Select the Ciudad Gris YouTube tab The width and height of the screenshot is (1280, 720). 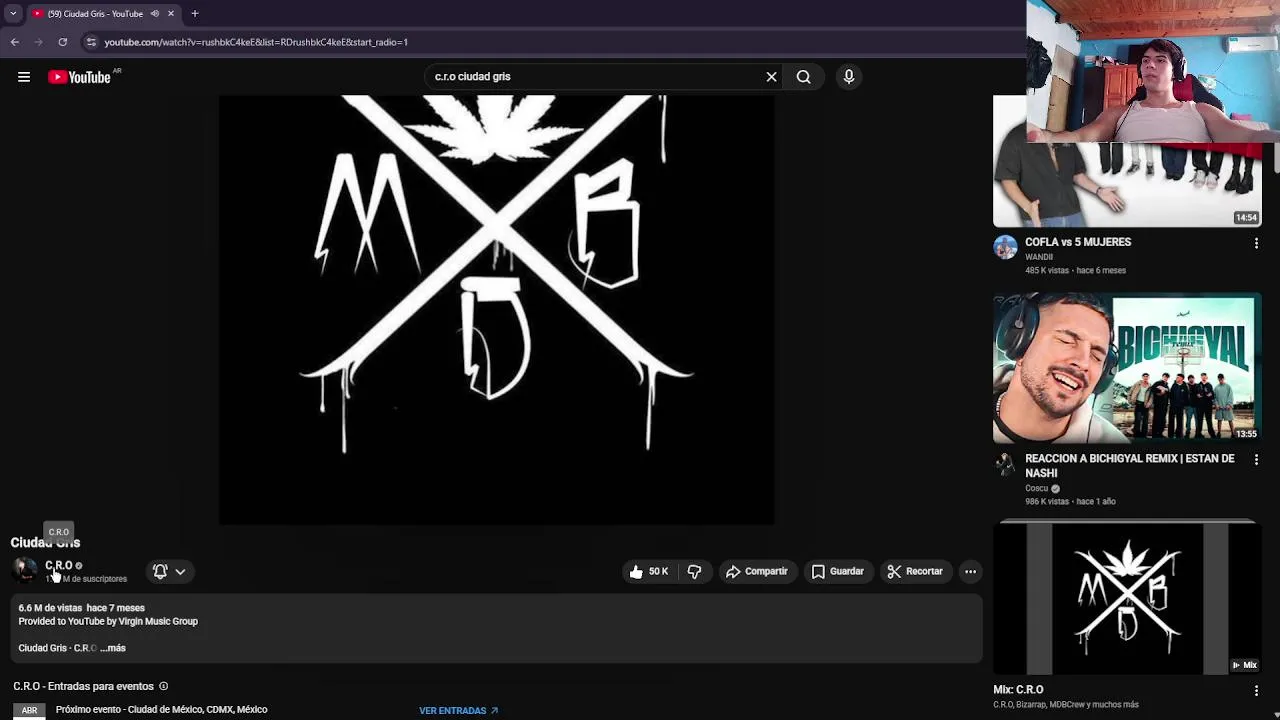click(x=95, y=13)
